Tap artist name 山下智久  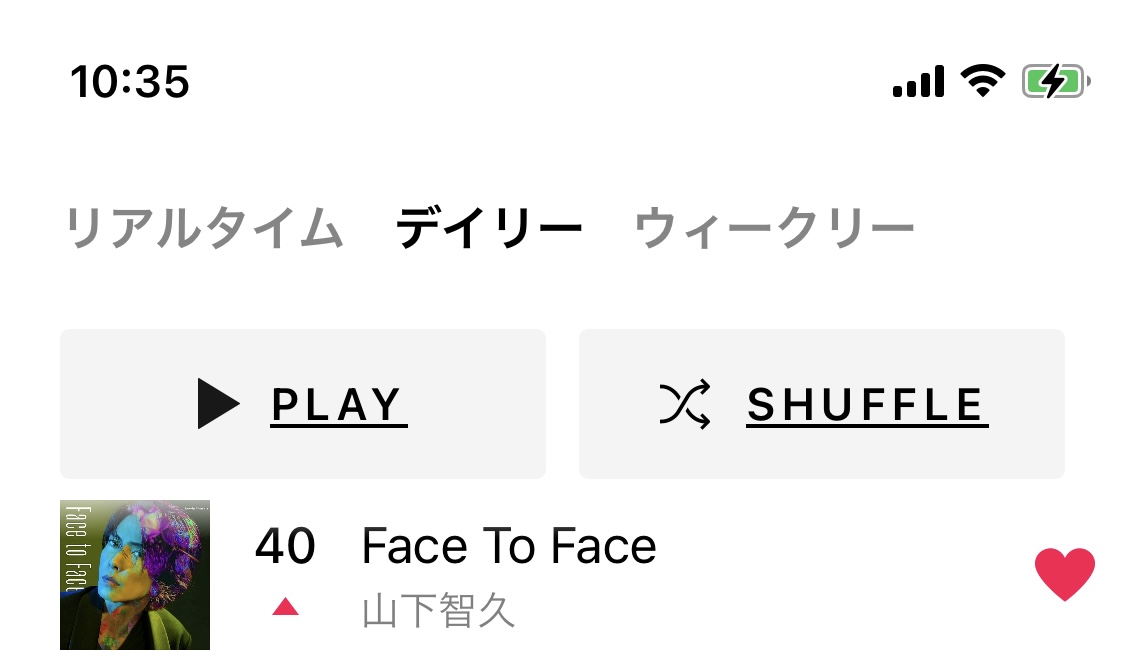point(438,611)
